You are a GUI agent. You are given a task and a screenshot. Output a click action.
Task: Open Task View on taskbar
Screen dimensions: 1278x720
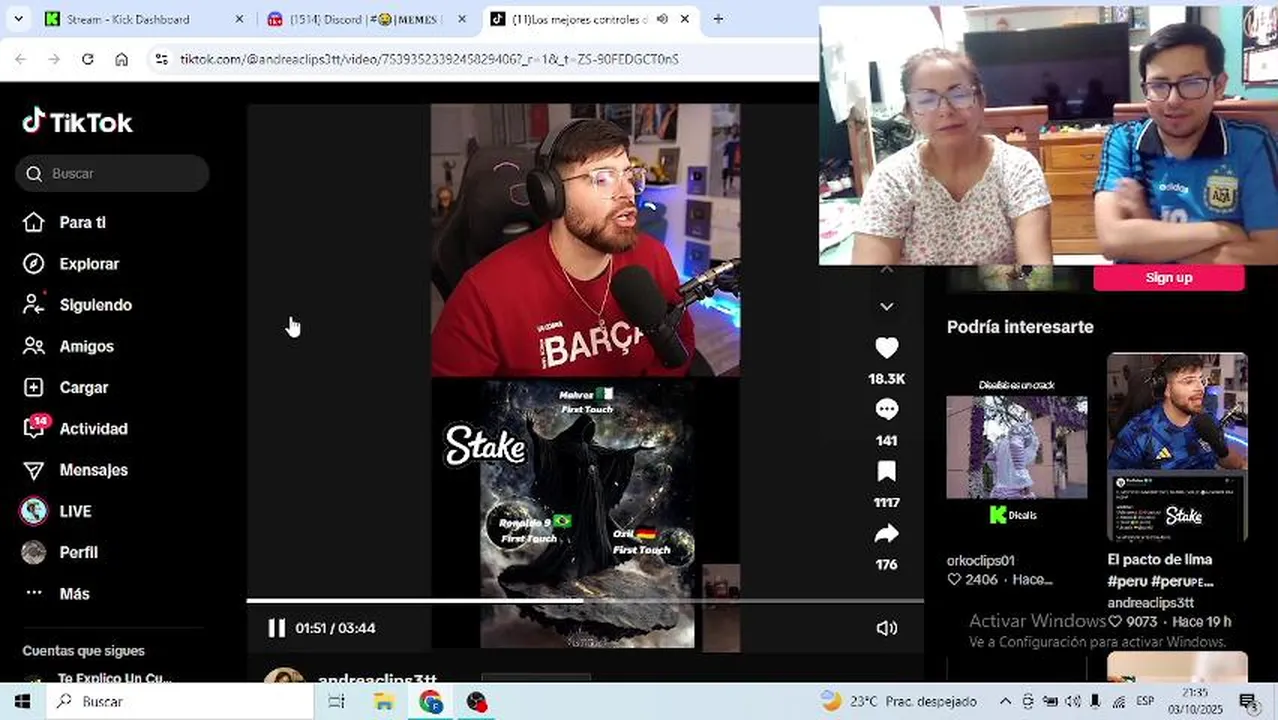tap(337, 701)
